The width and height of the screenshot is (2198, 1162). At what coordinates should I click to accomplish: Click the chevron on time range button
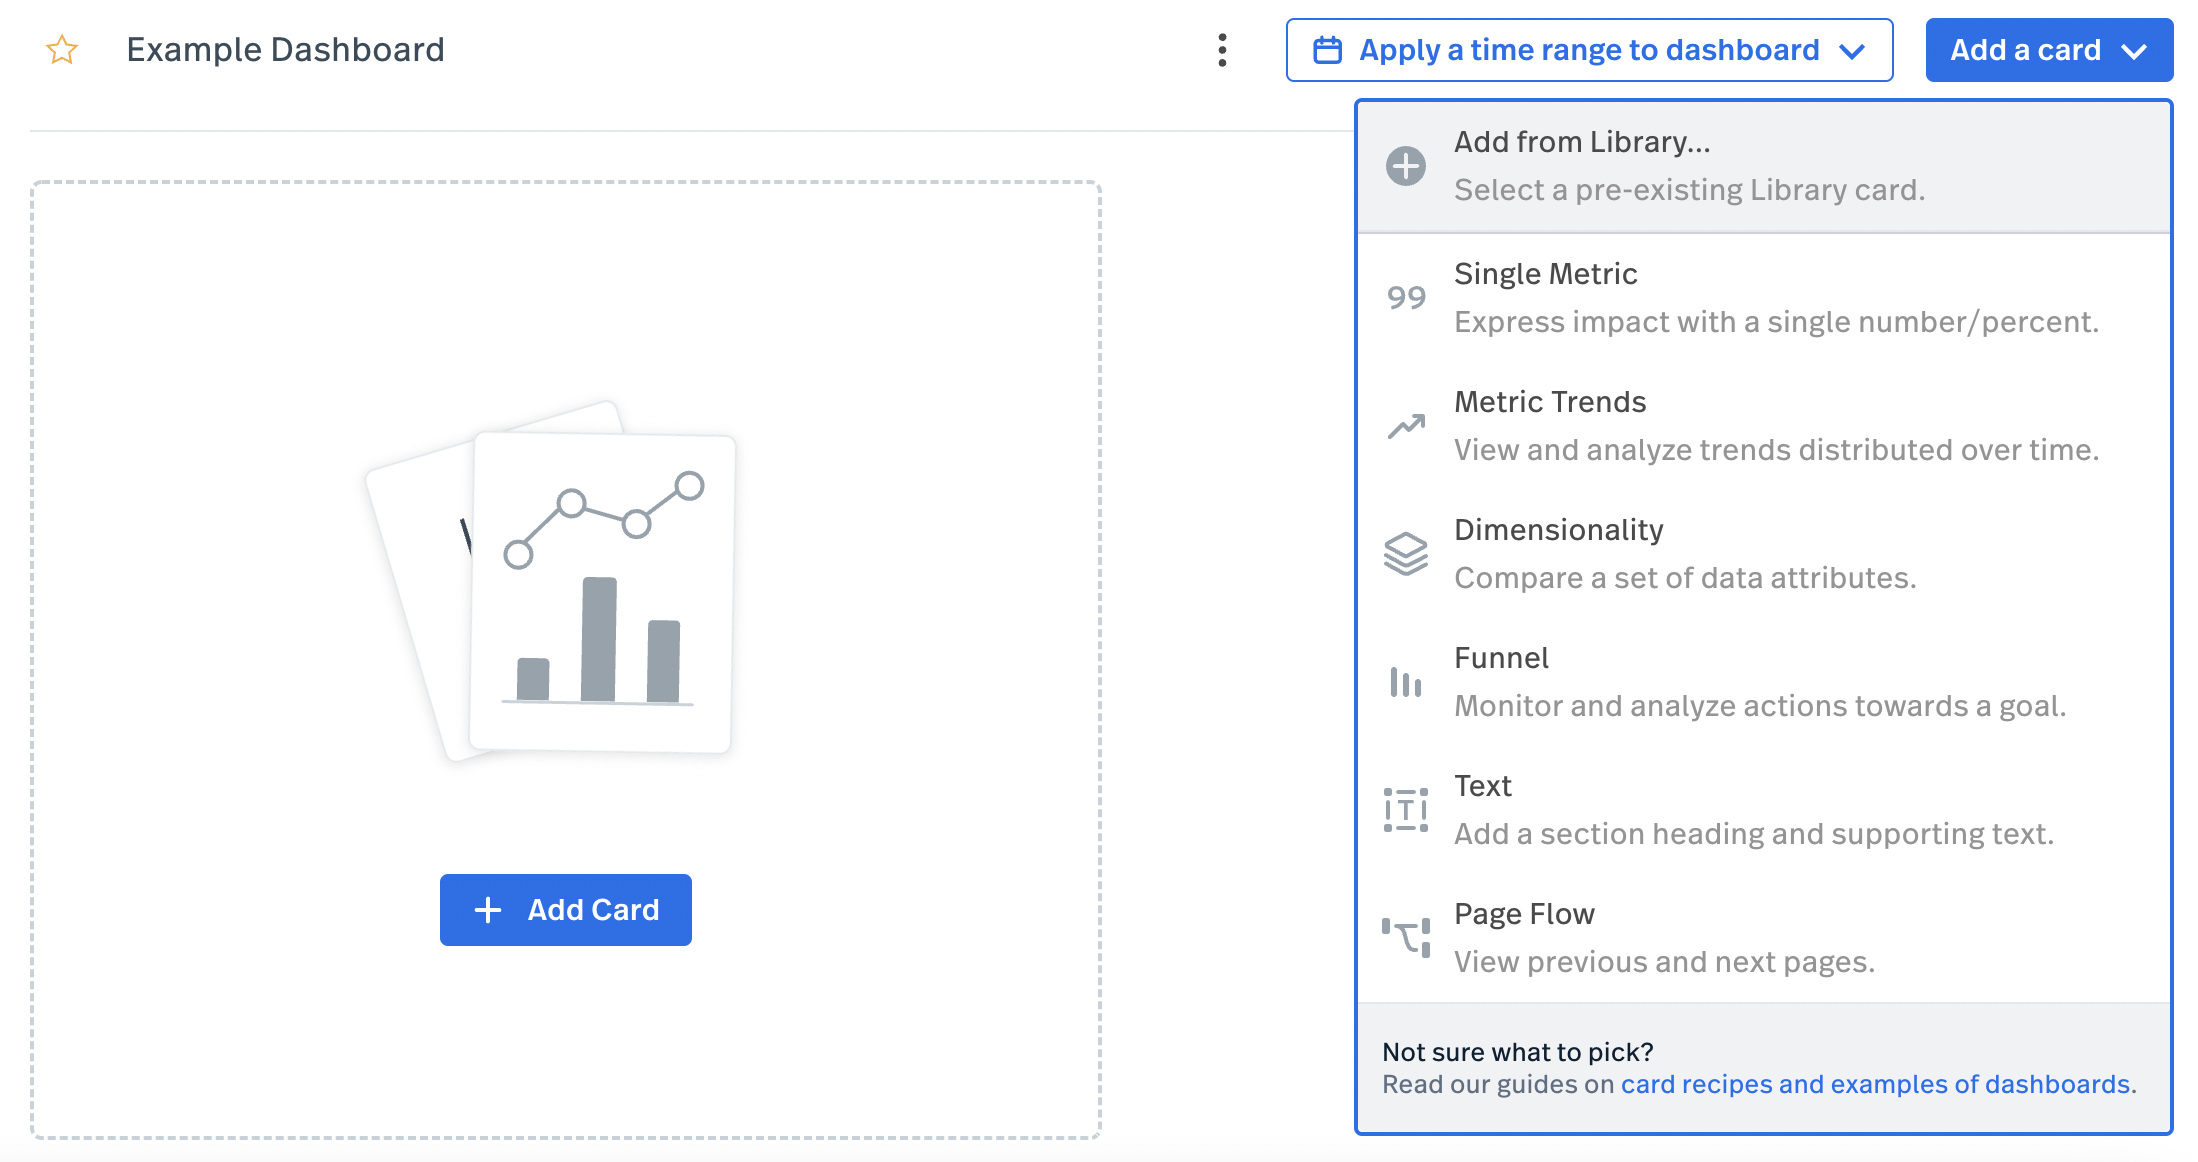[x=1852, y=51]
